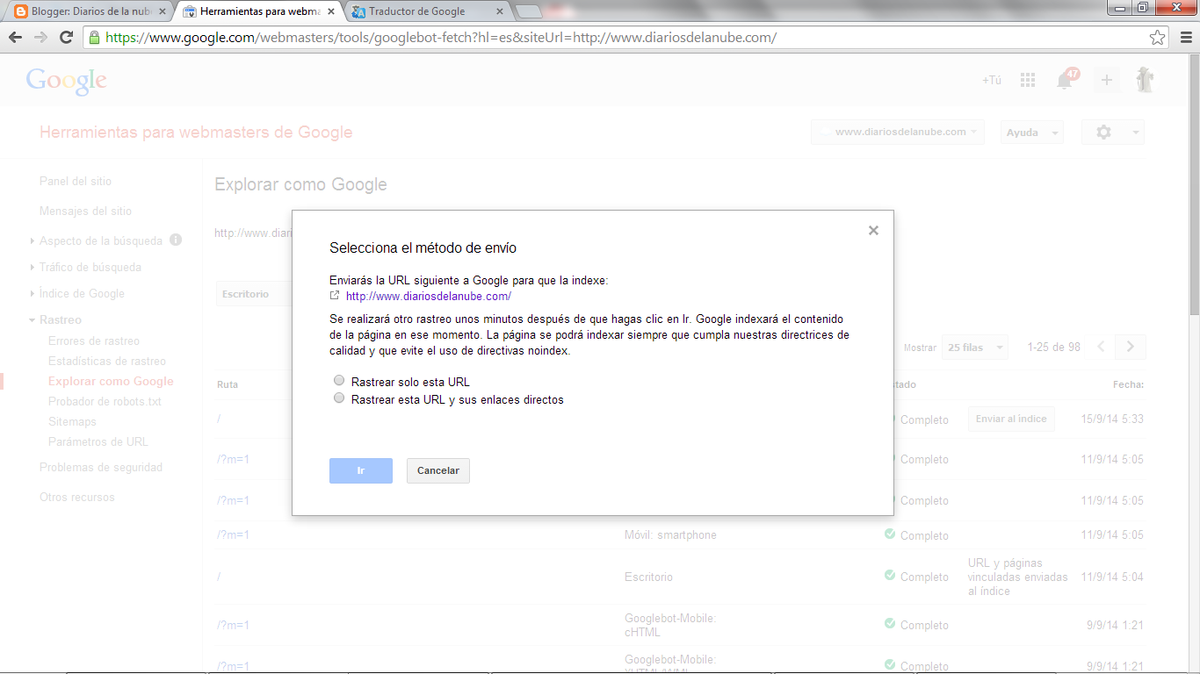Click the blue Ir button
The height and width of the screenshot is (674, 1200).
click(x=360, y=470)
